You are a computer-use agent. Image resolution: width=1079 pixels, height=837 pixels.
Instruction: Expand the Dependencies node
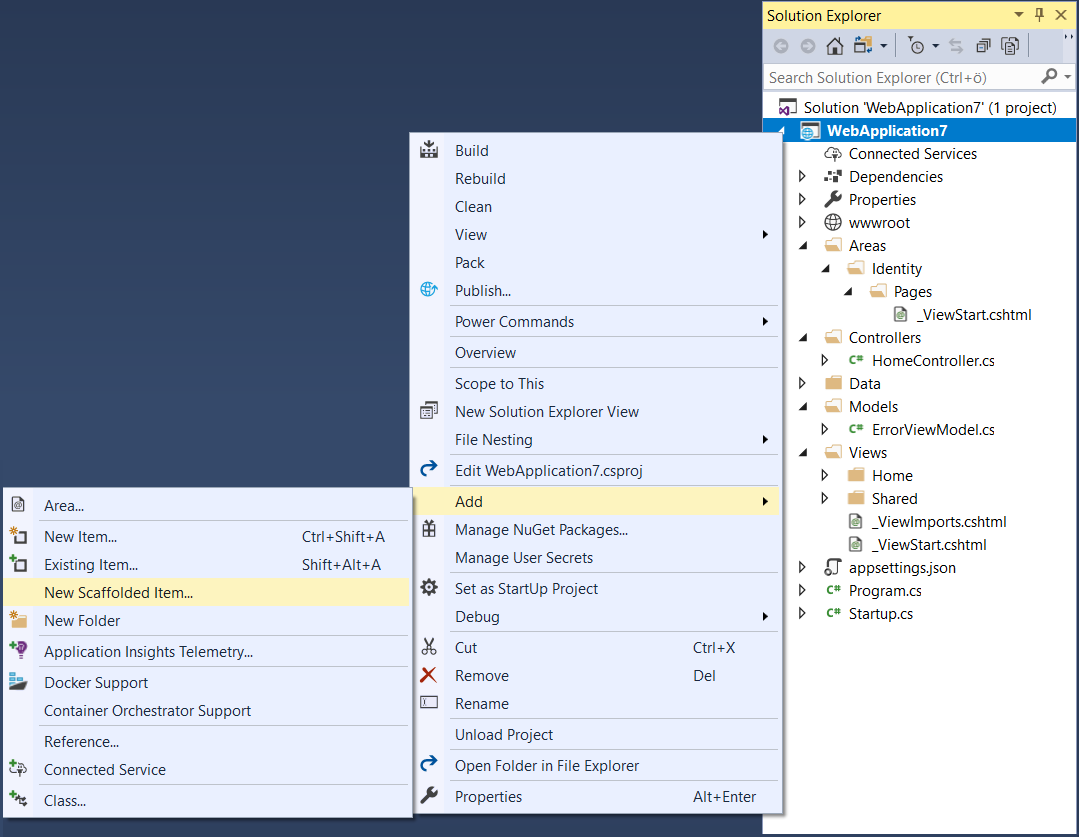(802, 176)
